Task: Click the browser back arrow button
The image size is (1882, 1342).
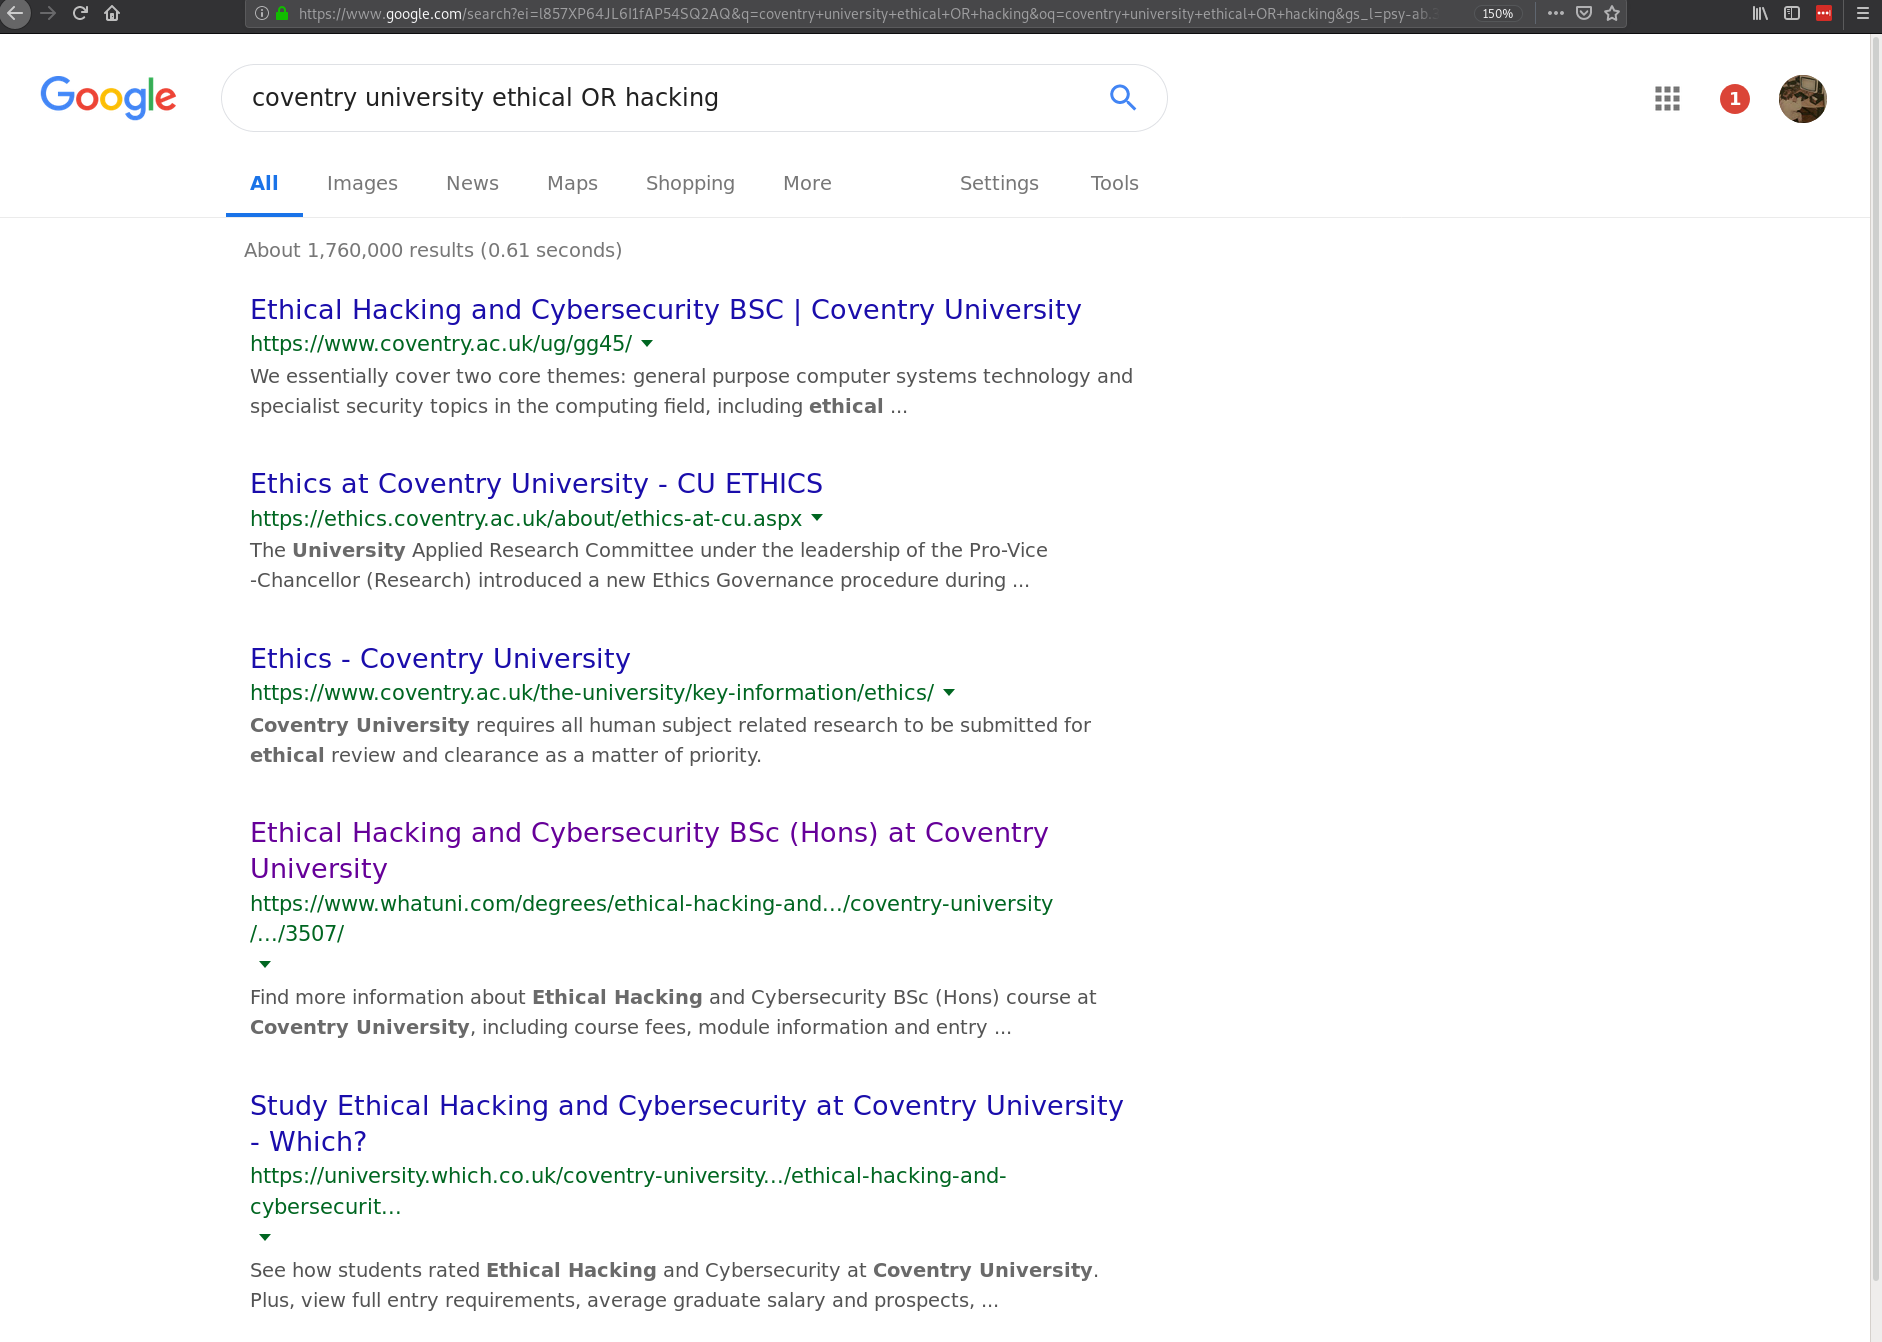Action: pos(15,14)
